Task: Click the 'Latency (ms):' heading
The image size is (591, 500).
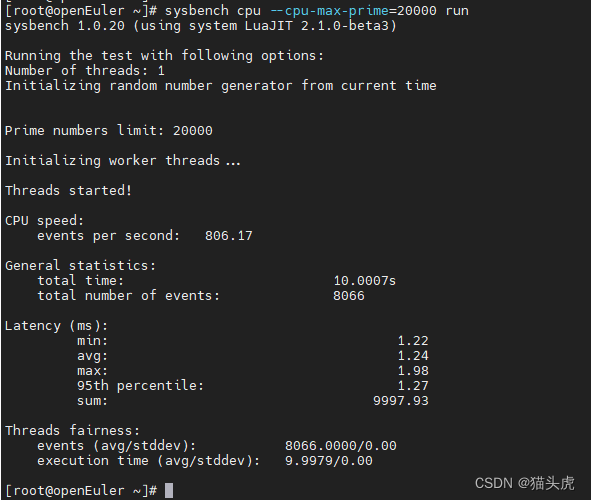Action: point(57,326)
